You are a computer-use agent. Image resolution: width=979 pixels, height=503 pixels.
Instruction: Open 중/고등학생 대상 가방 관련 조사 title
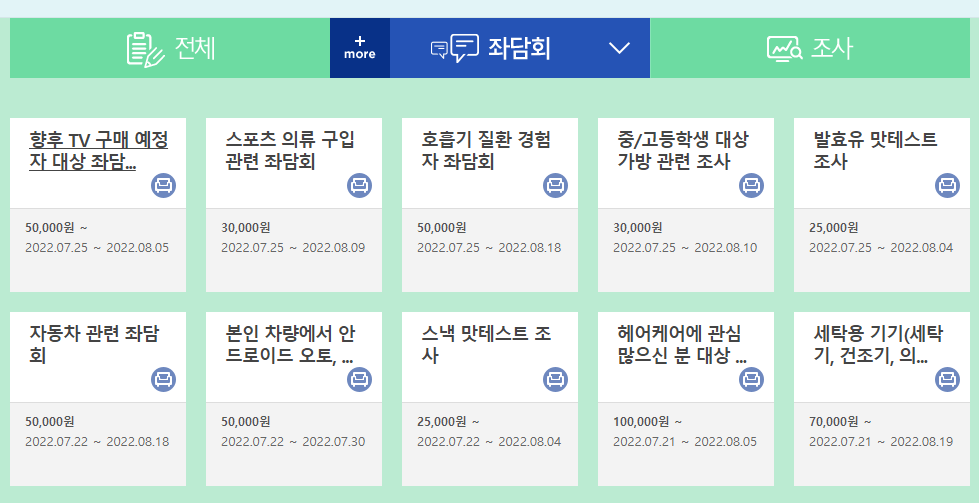[682, 150]
